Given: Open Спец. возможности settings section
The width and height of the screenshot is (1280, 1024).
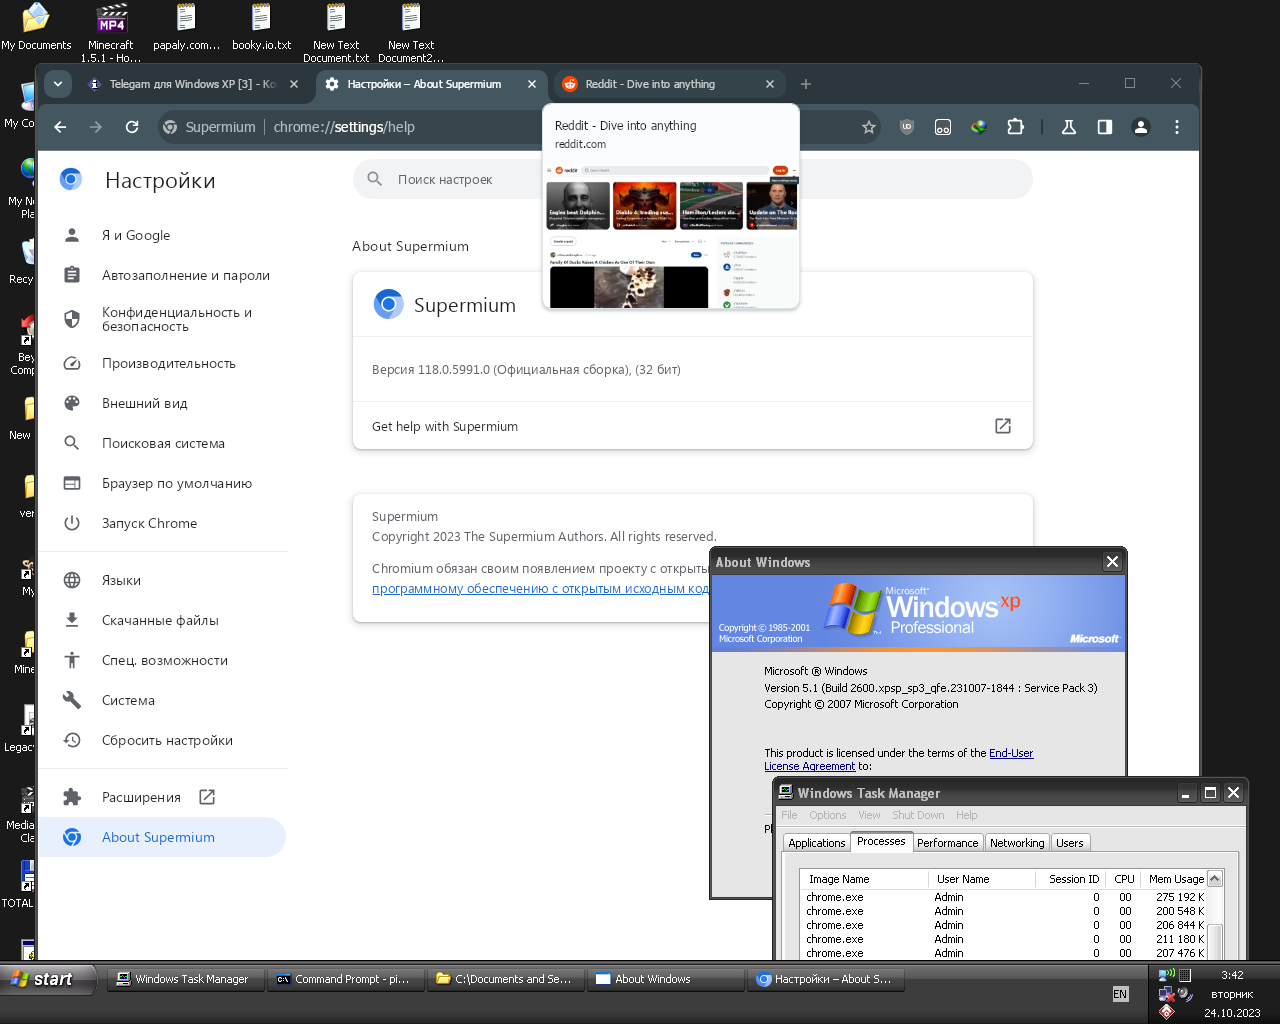Looking at the screenshot, I should (x=162, y=660).
